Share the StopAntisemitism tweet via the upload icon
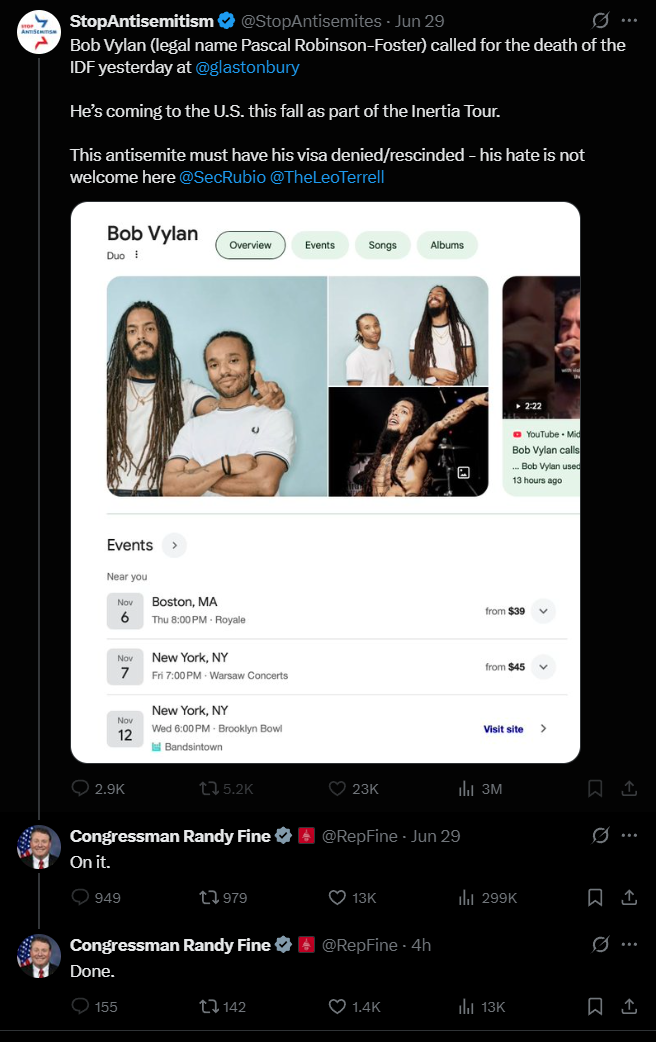656x1042 pixels. point(629,788)
